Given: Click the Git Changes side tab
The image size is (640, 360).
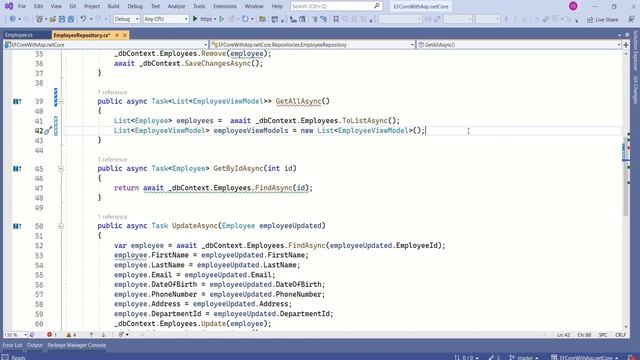Looking at the screenshot, I should coord(636,90).
